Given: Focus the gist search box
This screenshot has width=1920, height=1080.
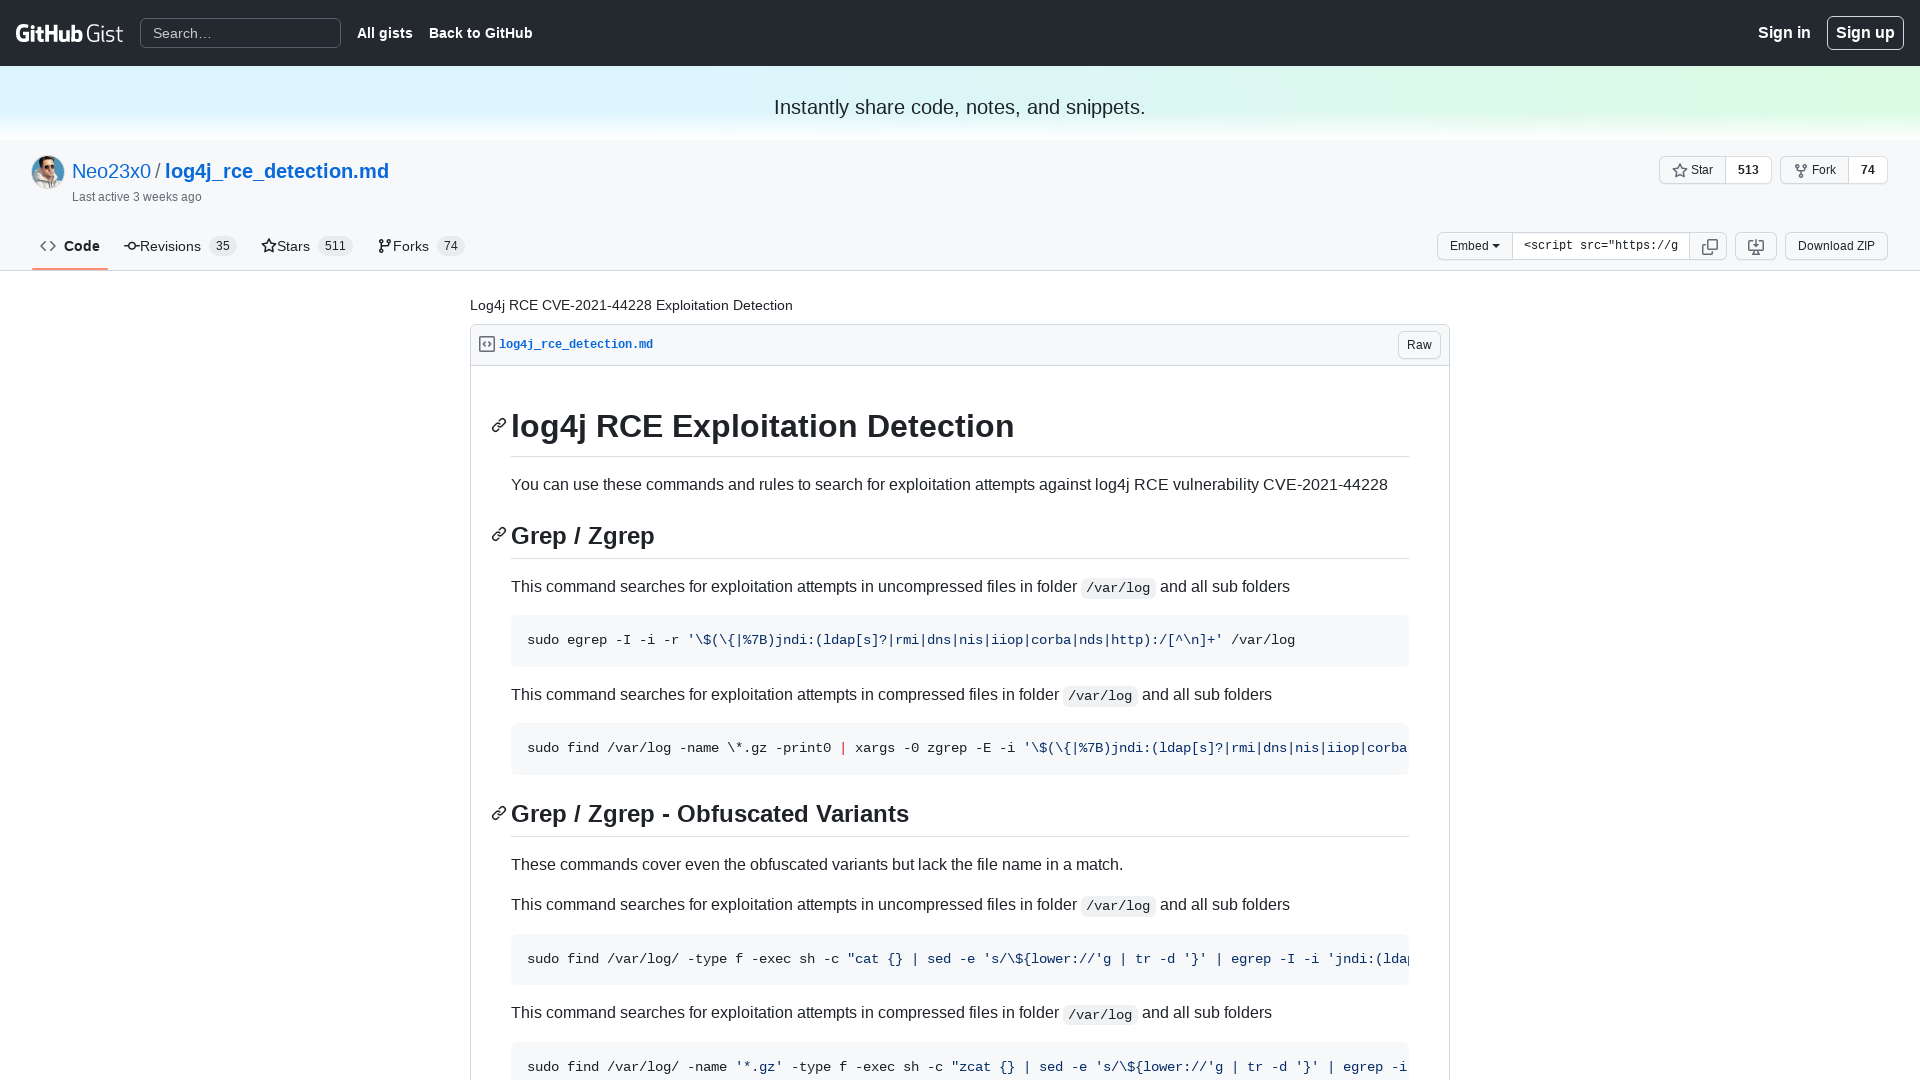Looking at the screenshot, I should tap(240, 33).
